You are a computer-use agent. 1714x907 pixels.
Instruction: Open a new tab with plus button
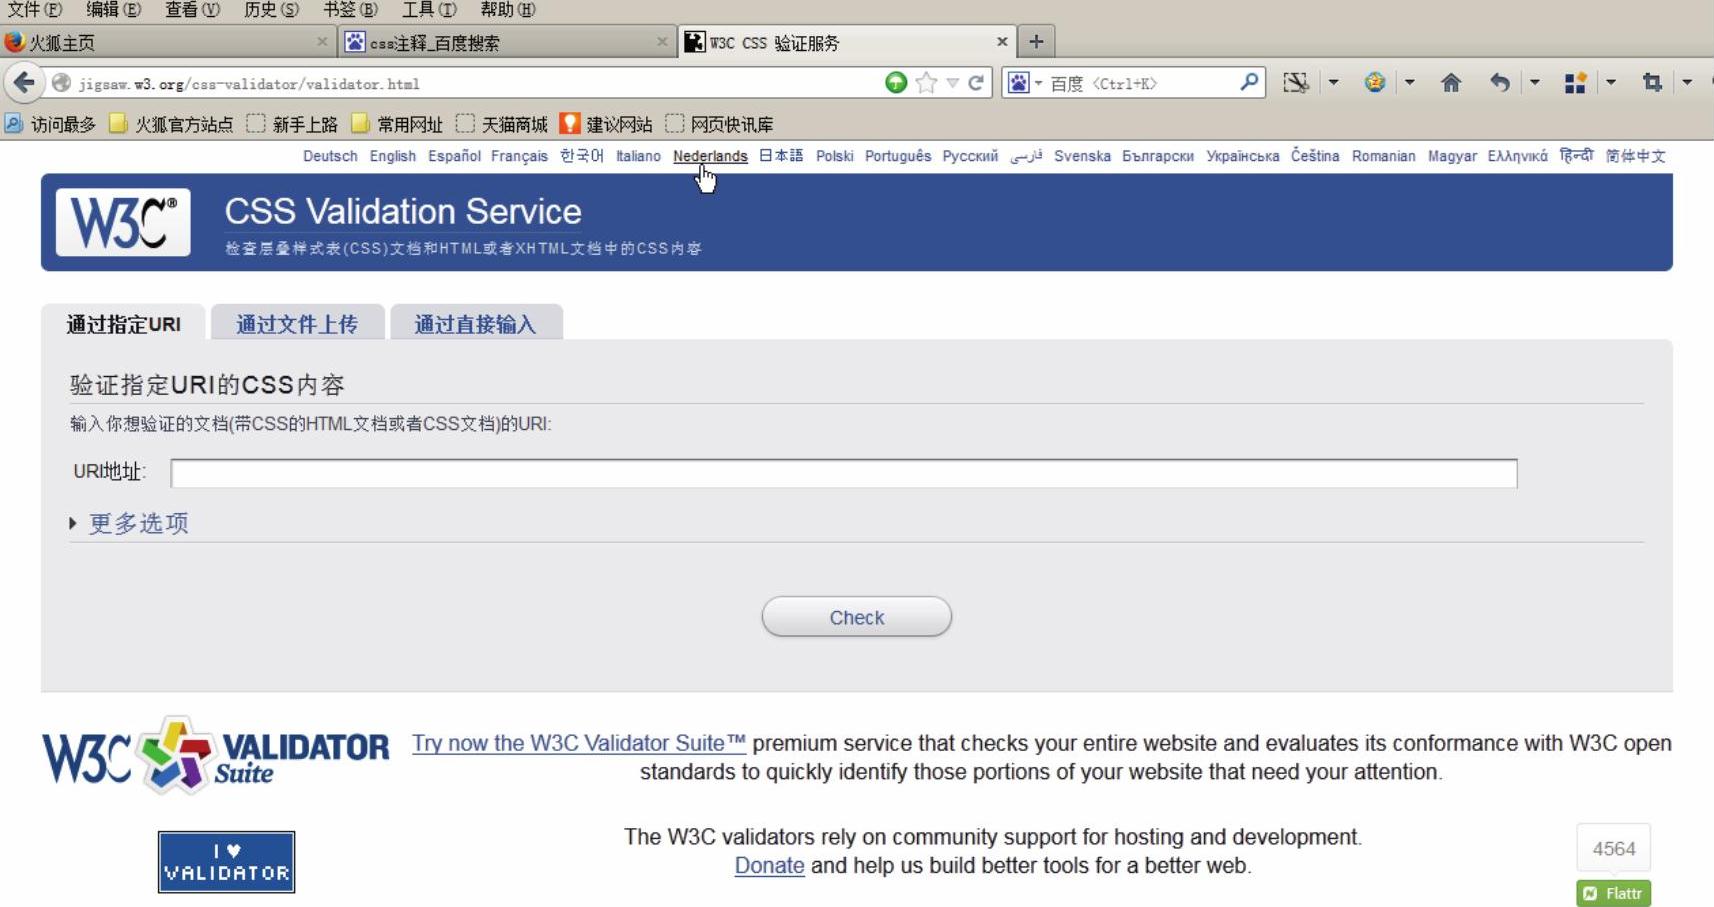[1036, 41]
